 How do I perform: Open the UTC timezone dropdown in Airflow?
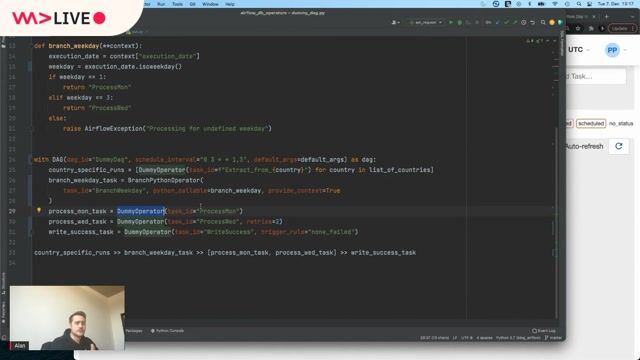coord(579,50)
